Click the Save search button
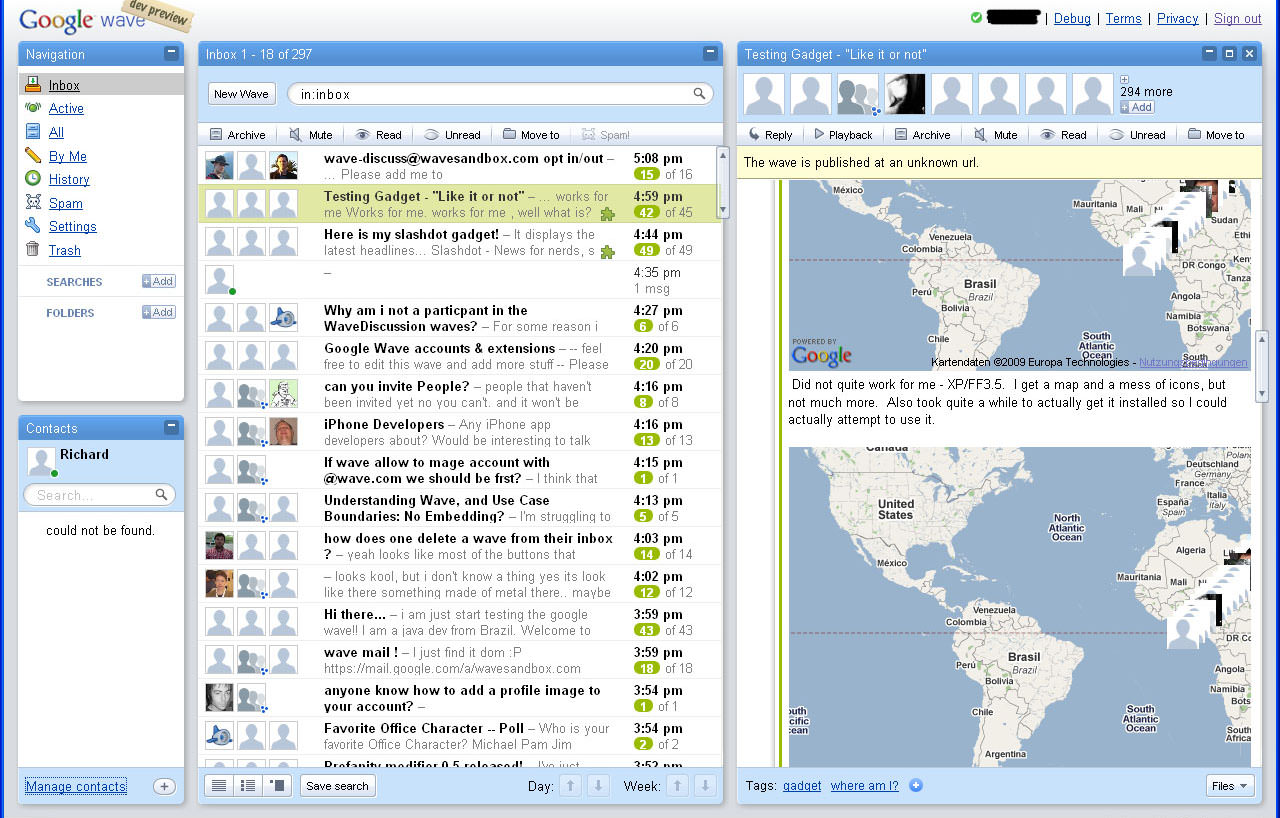The height and width of the screenshot is (818, 1280). pos(337,786)
